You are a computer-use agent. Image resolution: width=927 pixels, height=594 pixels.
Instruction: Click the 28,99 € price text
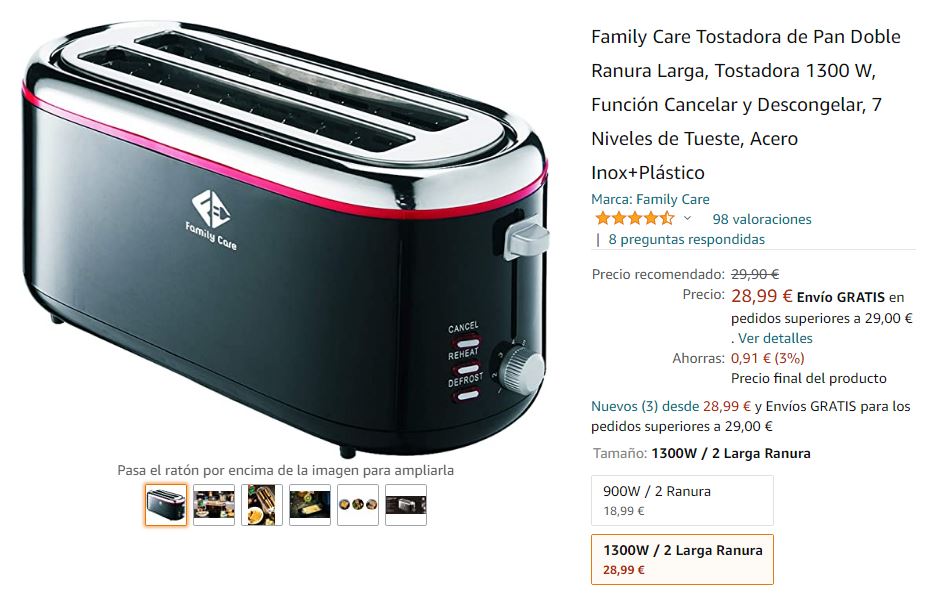(x=761, y=296)
